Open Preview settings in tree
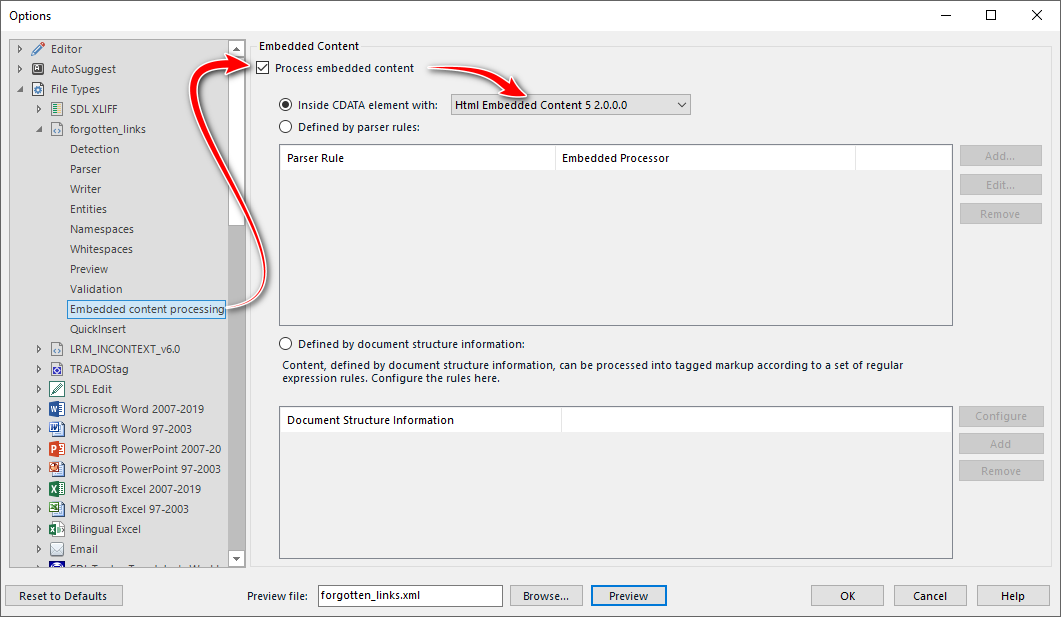The image size is (1061, 617). tap(89, 269)
